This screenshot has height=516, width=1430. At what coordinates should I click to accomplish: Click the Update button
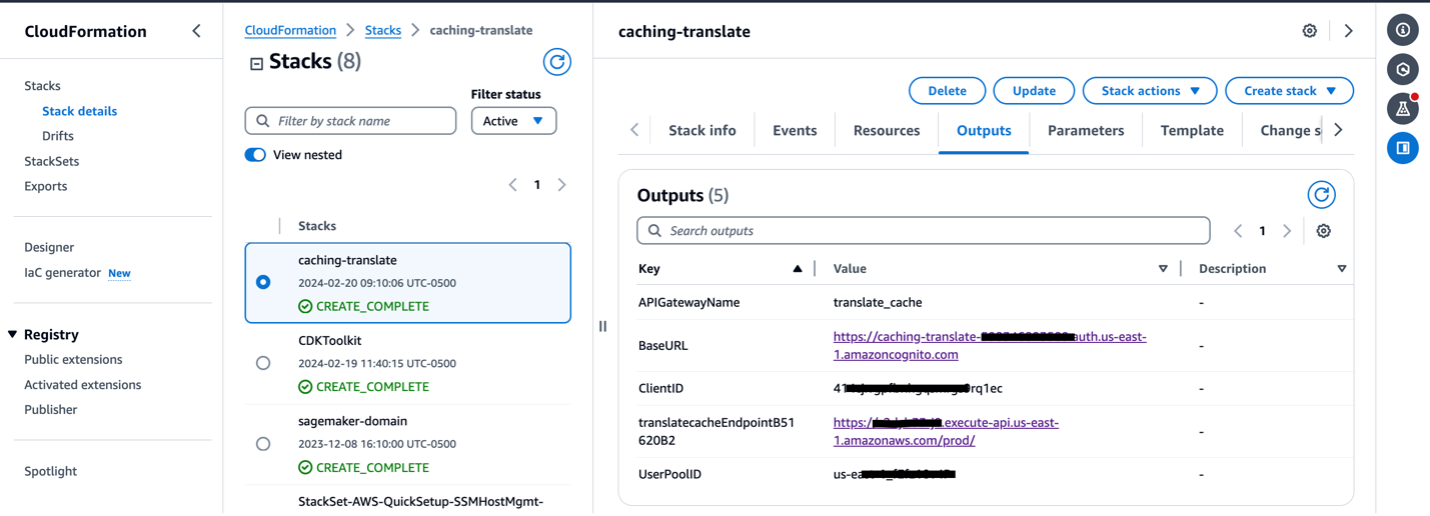(1034, 91)
